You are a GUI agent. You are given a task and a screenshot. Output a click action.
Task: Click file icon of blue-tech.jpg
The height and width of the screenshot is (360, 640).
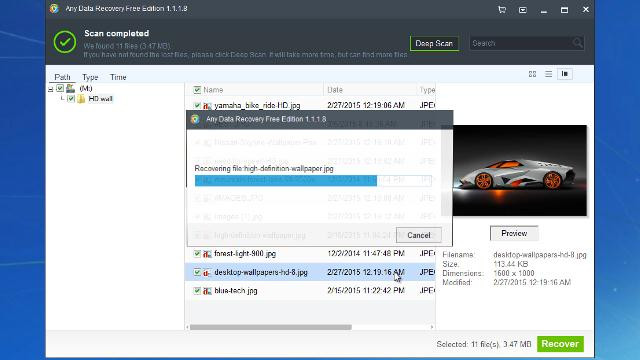coord(207,291)
